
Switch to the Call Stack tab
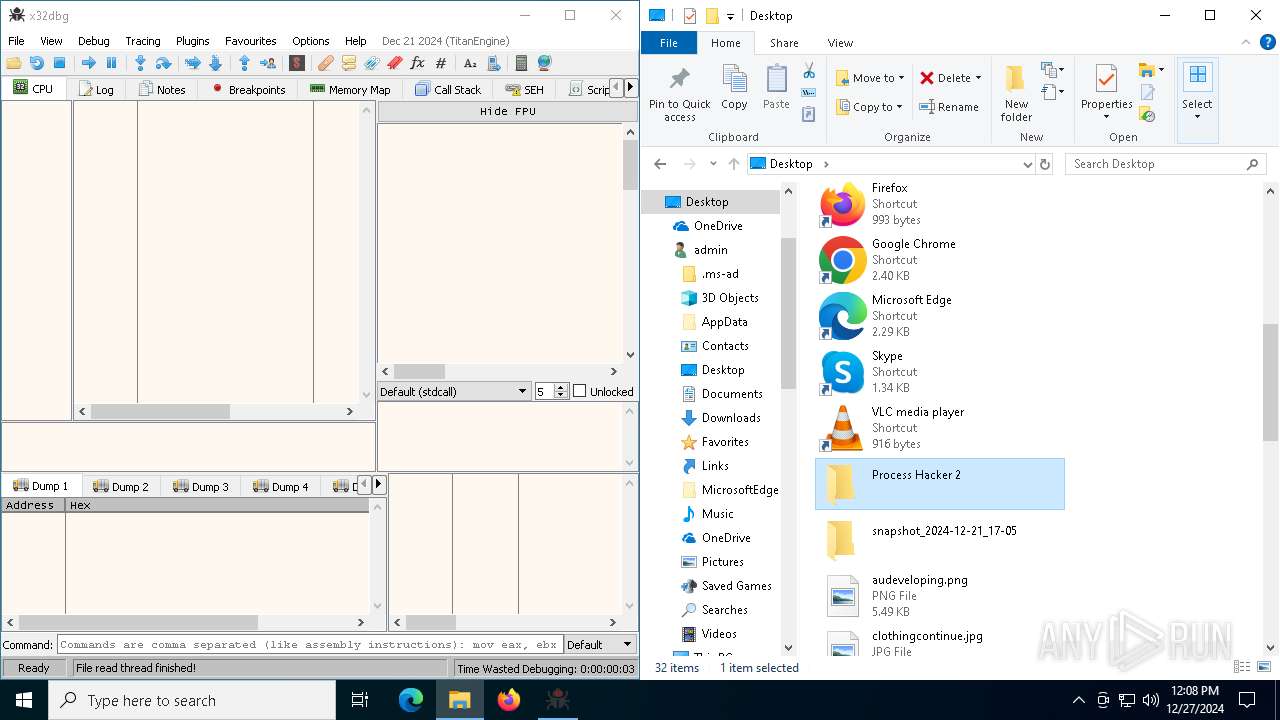tap(447, 89)
